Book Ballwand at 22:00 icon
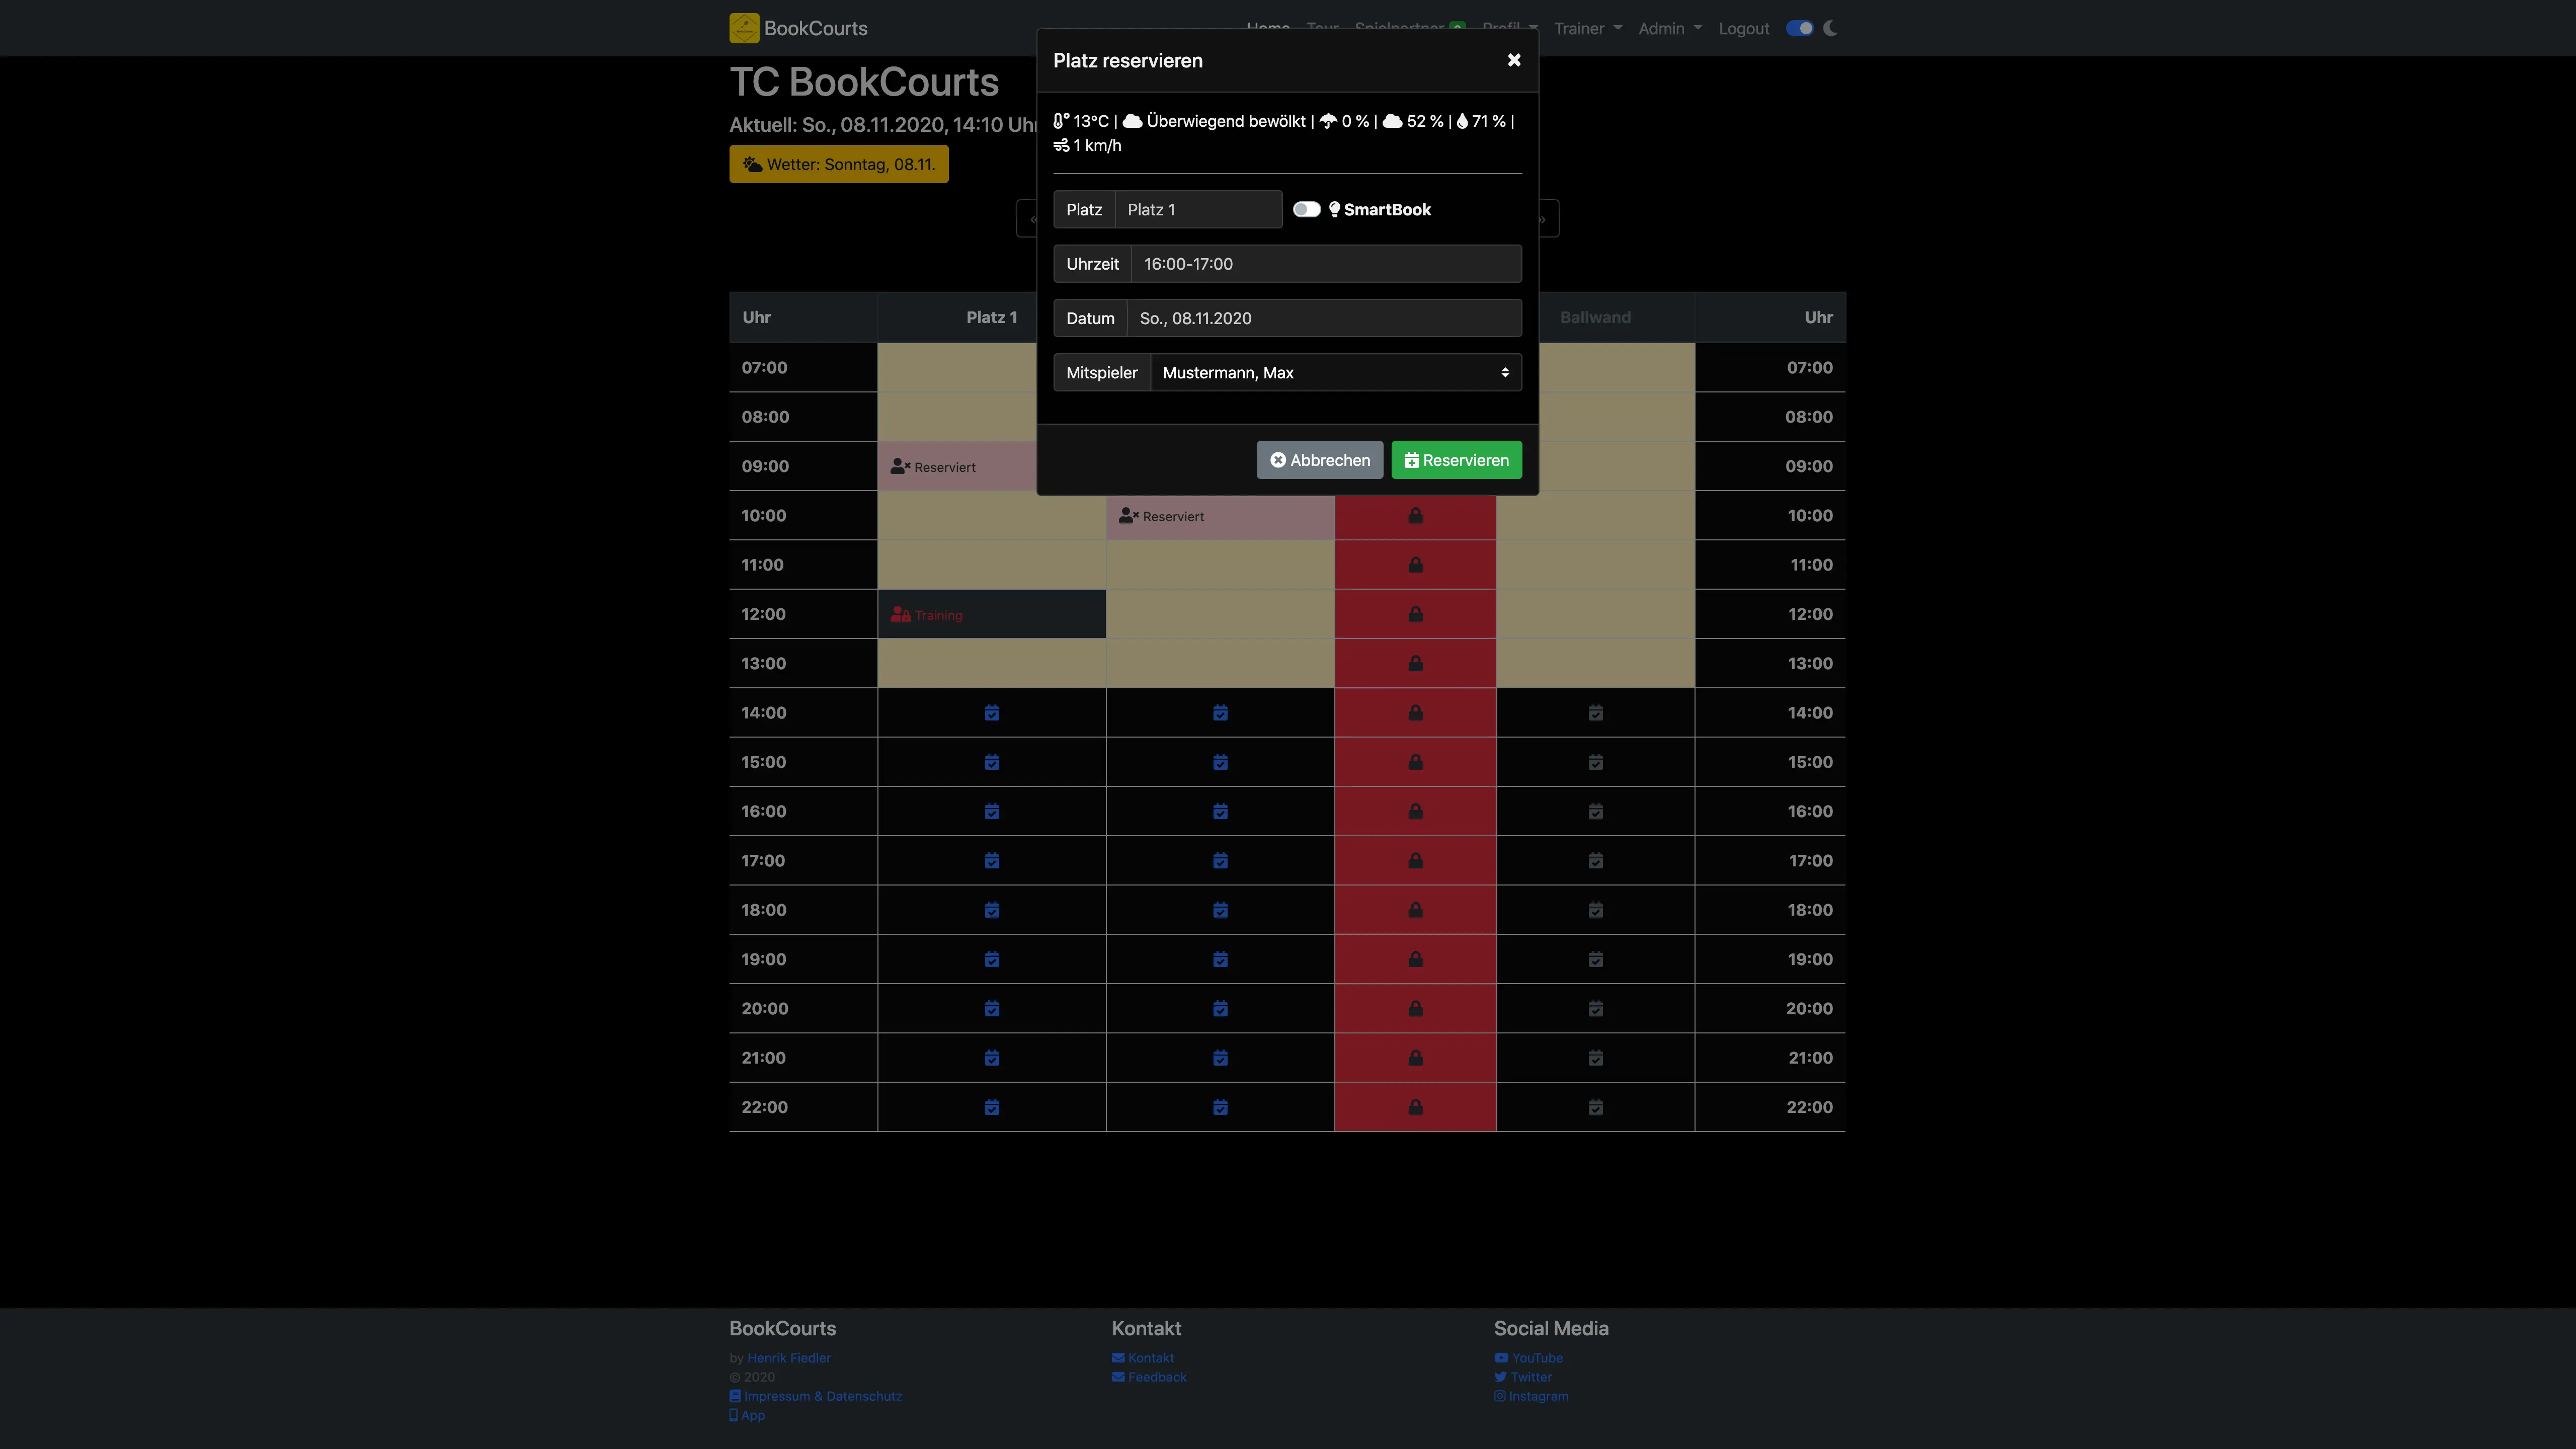 (x=1595, y=1107)
